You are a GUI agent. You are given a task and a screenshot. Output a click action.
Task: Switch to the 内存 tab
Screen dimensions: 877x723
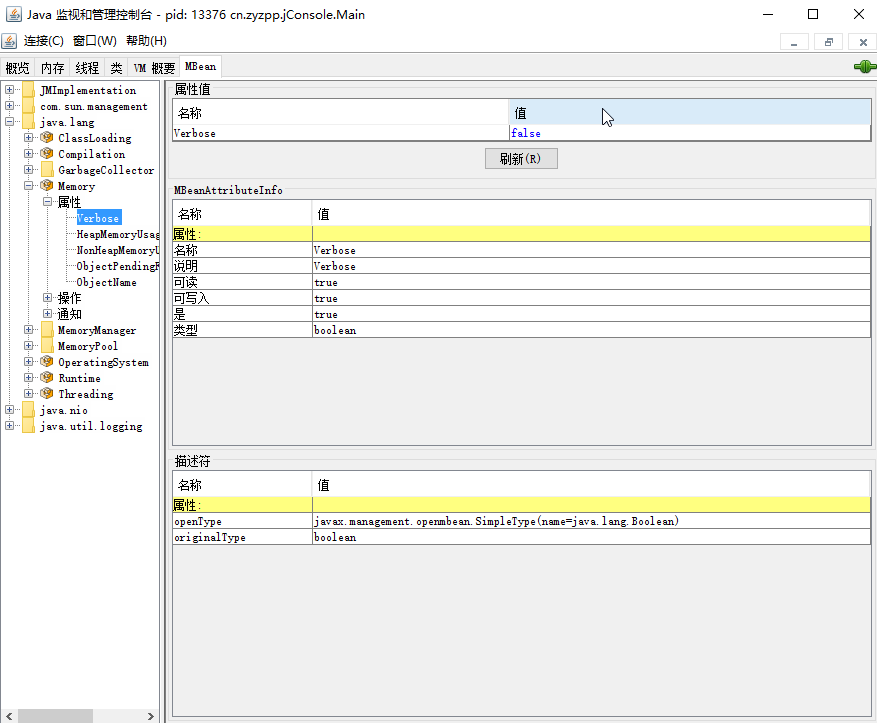tap(52, 68)
